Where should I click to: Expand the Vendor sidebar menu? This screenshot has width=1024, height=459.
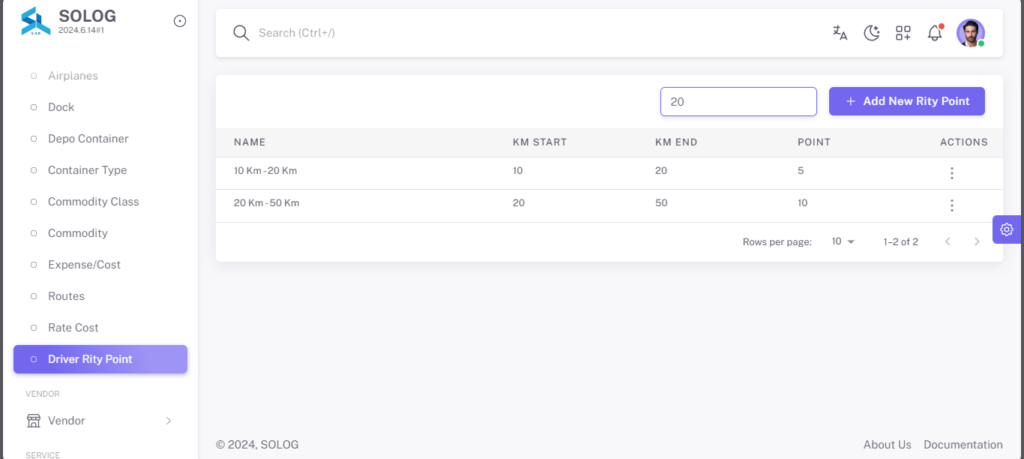pos(100,420)
